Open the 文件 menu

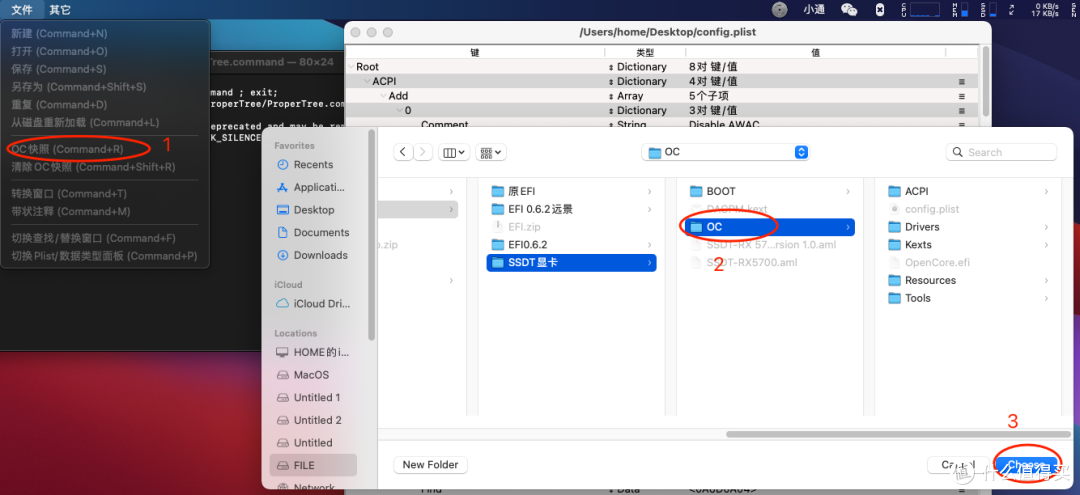pos(22,10)
